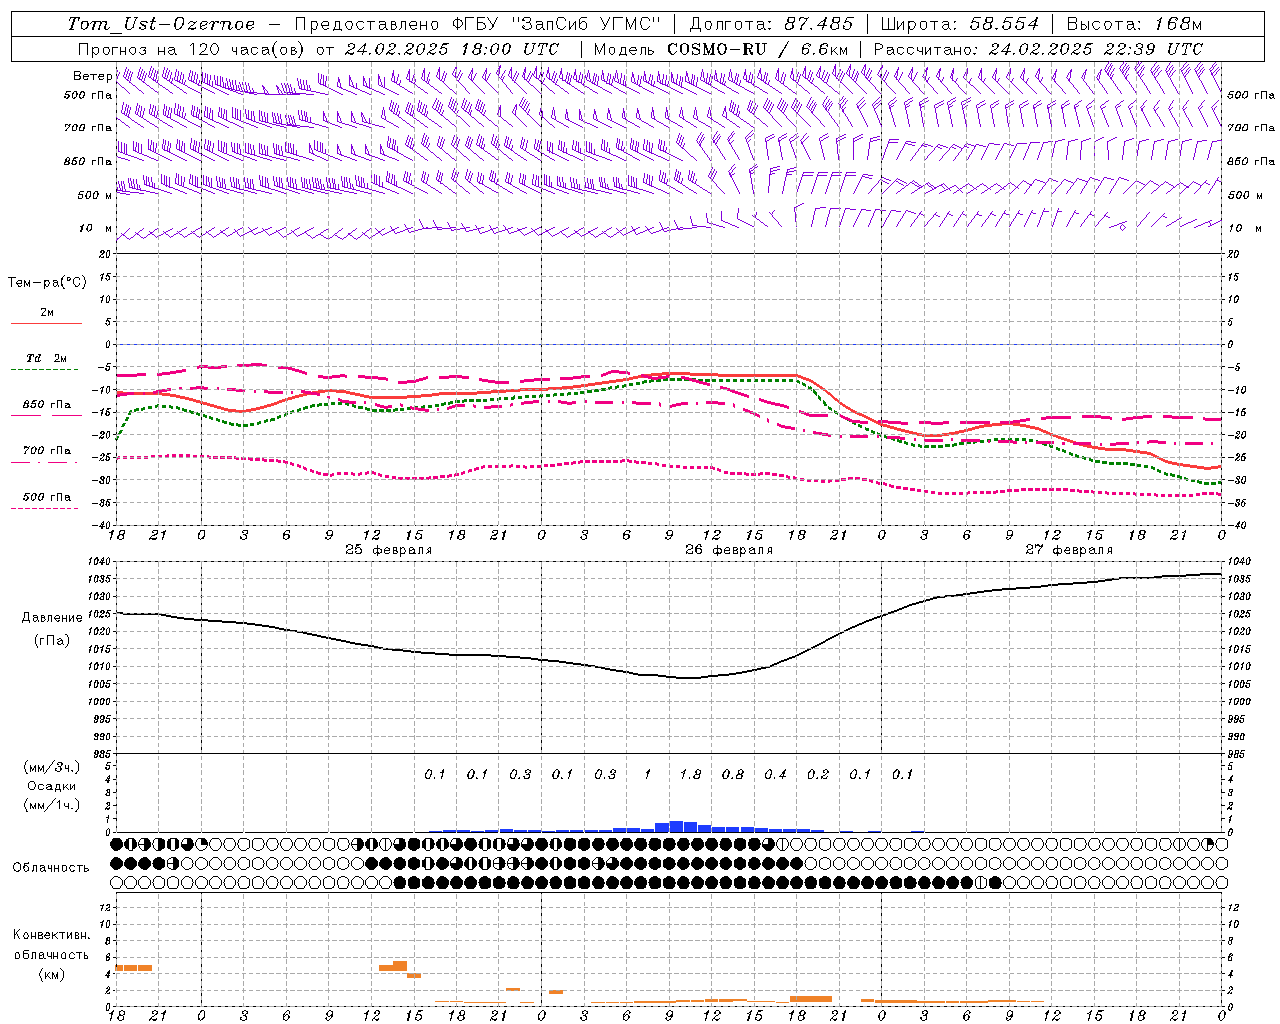The image size is (1280, 1024).
Task: Click the Прогноз на 120 часа(ов) text
Action: [193, 49]
